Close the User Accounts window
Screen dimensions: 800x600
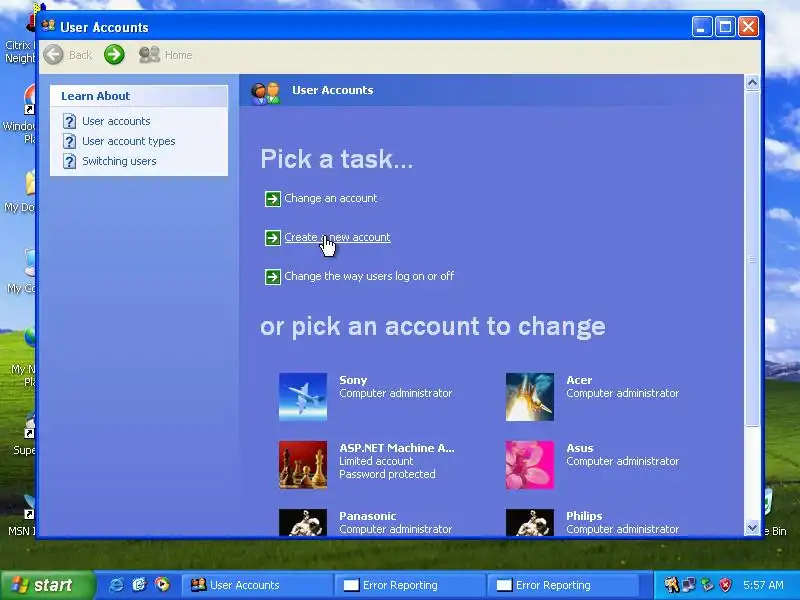coord(748,27)
